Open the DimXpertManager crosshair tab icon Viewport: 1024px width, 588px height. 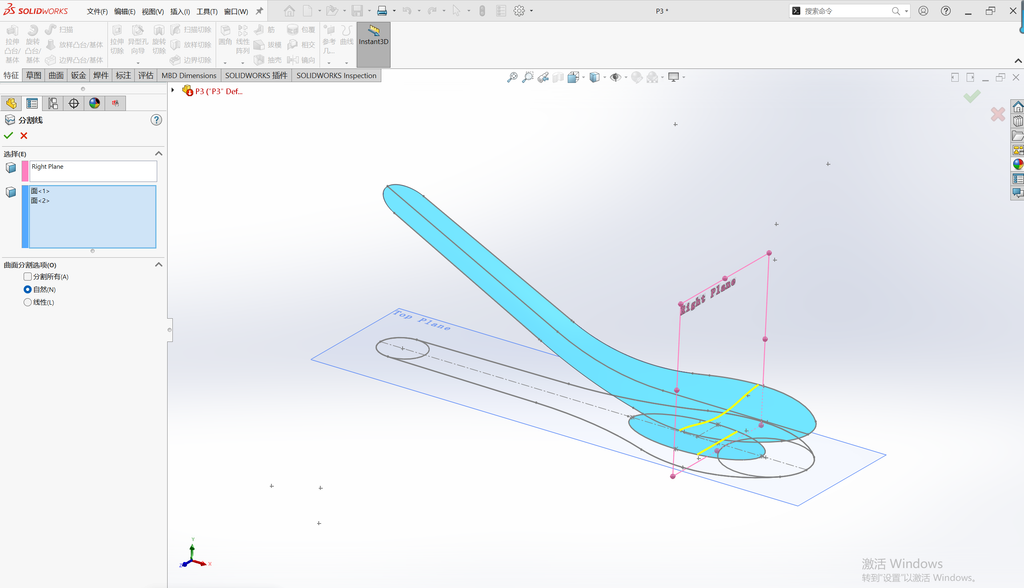(74, 103)
